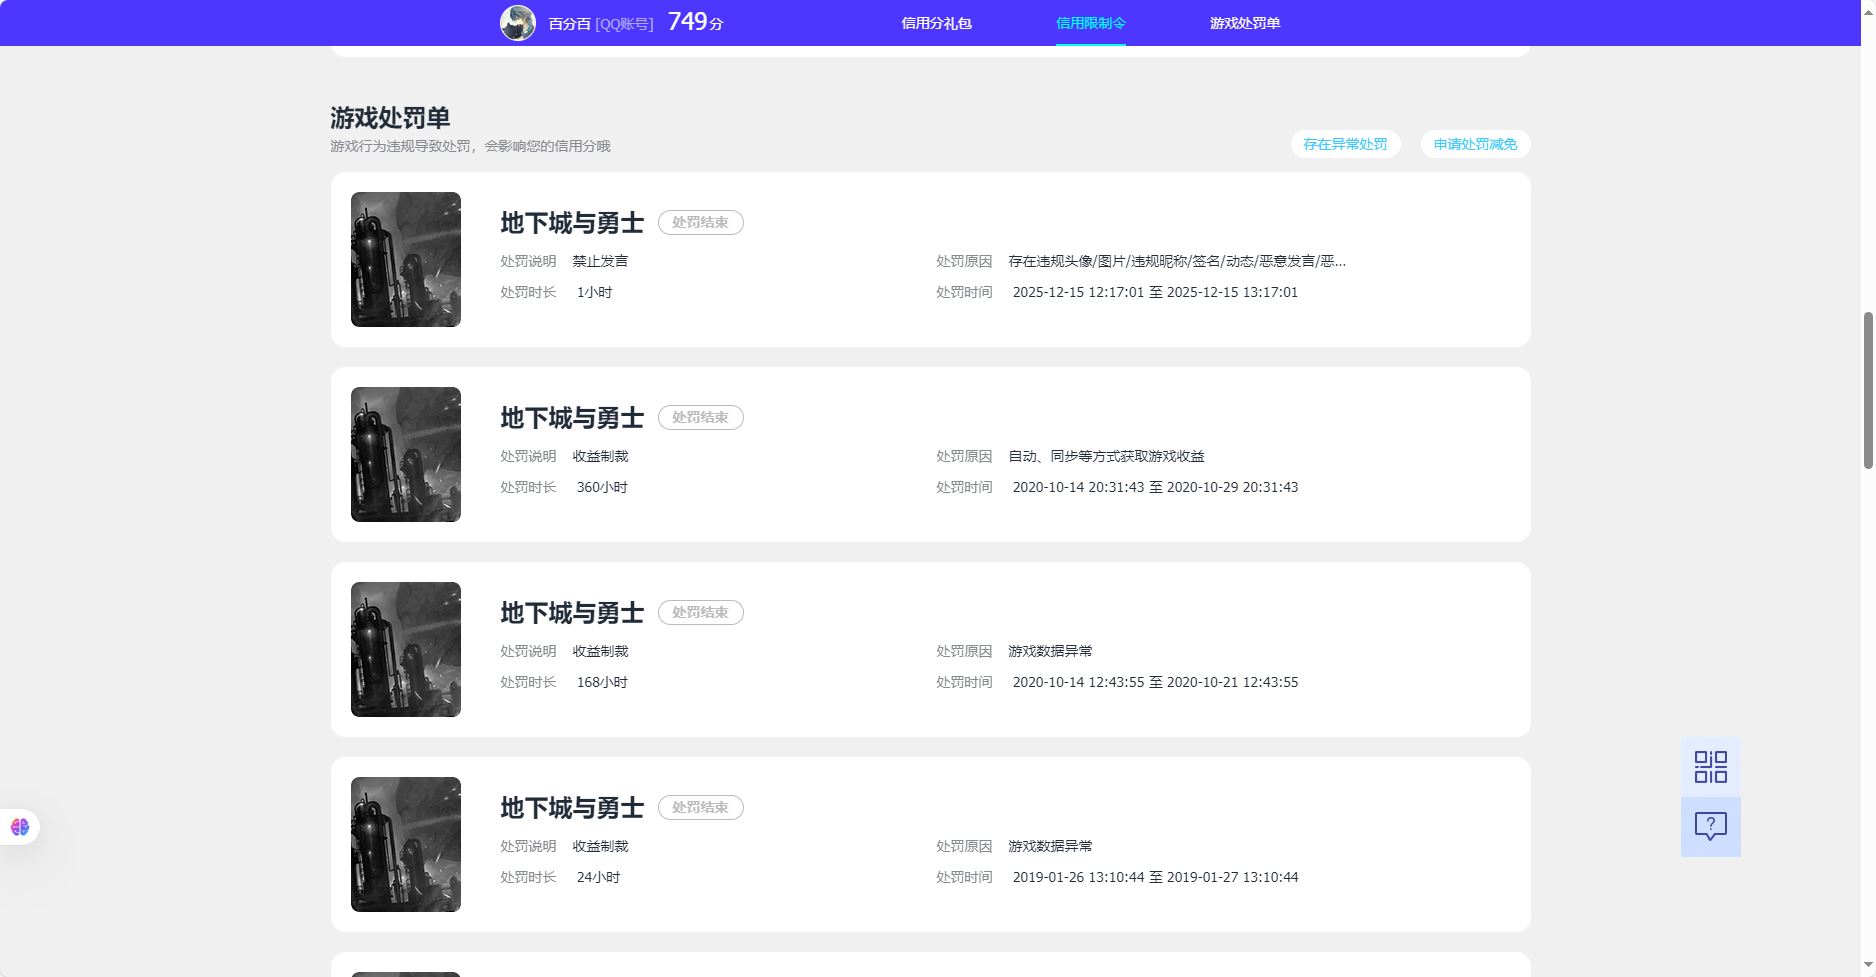The width and height of the screenshot is (1876, 977).
Task: Click thumbnail of the 360小时 penalty record
Action: click(x=406, y=454)
